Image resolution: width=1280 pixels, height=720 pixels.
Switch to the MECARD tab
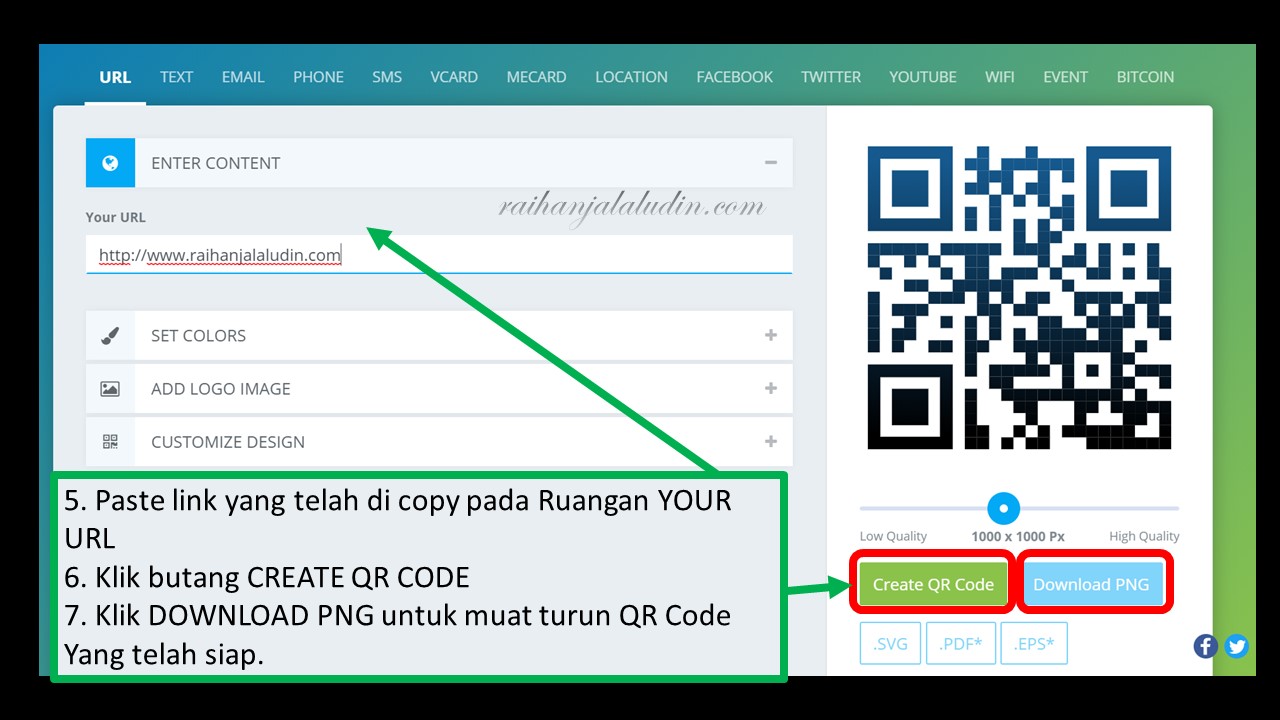point(536,77)
